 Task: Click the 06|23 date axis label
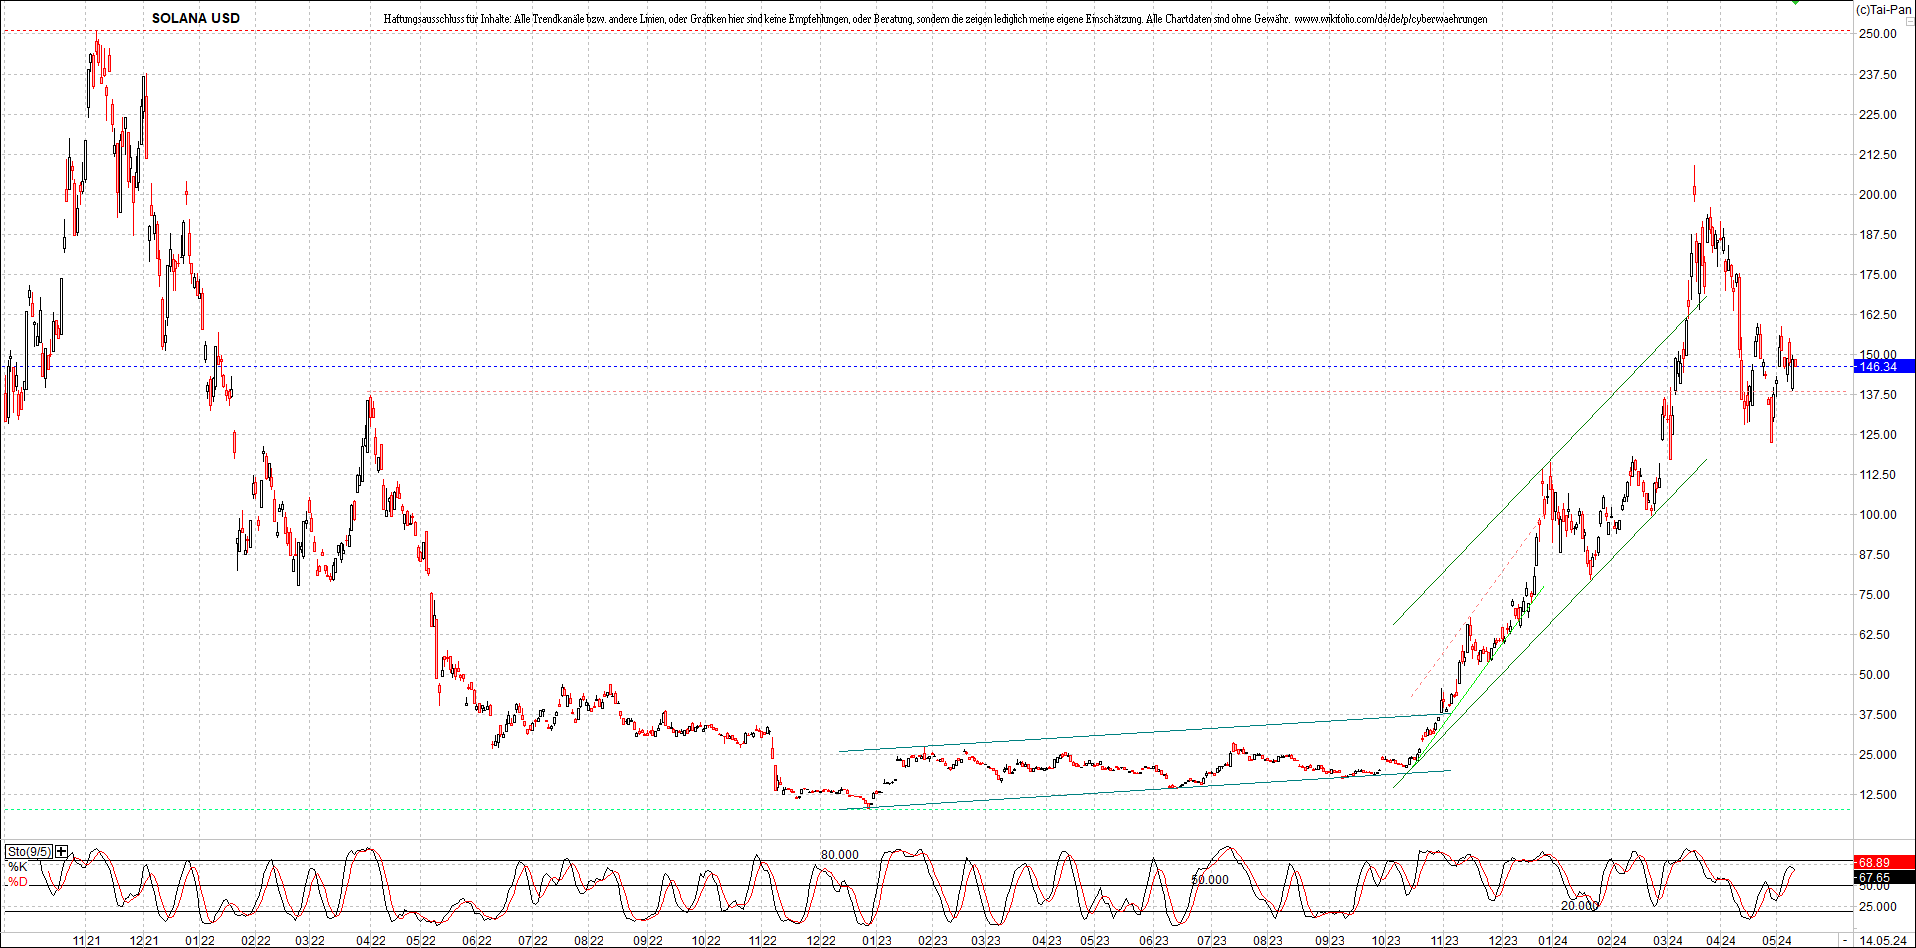coord(1154,941)
